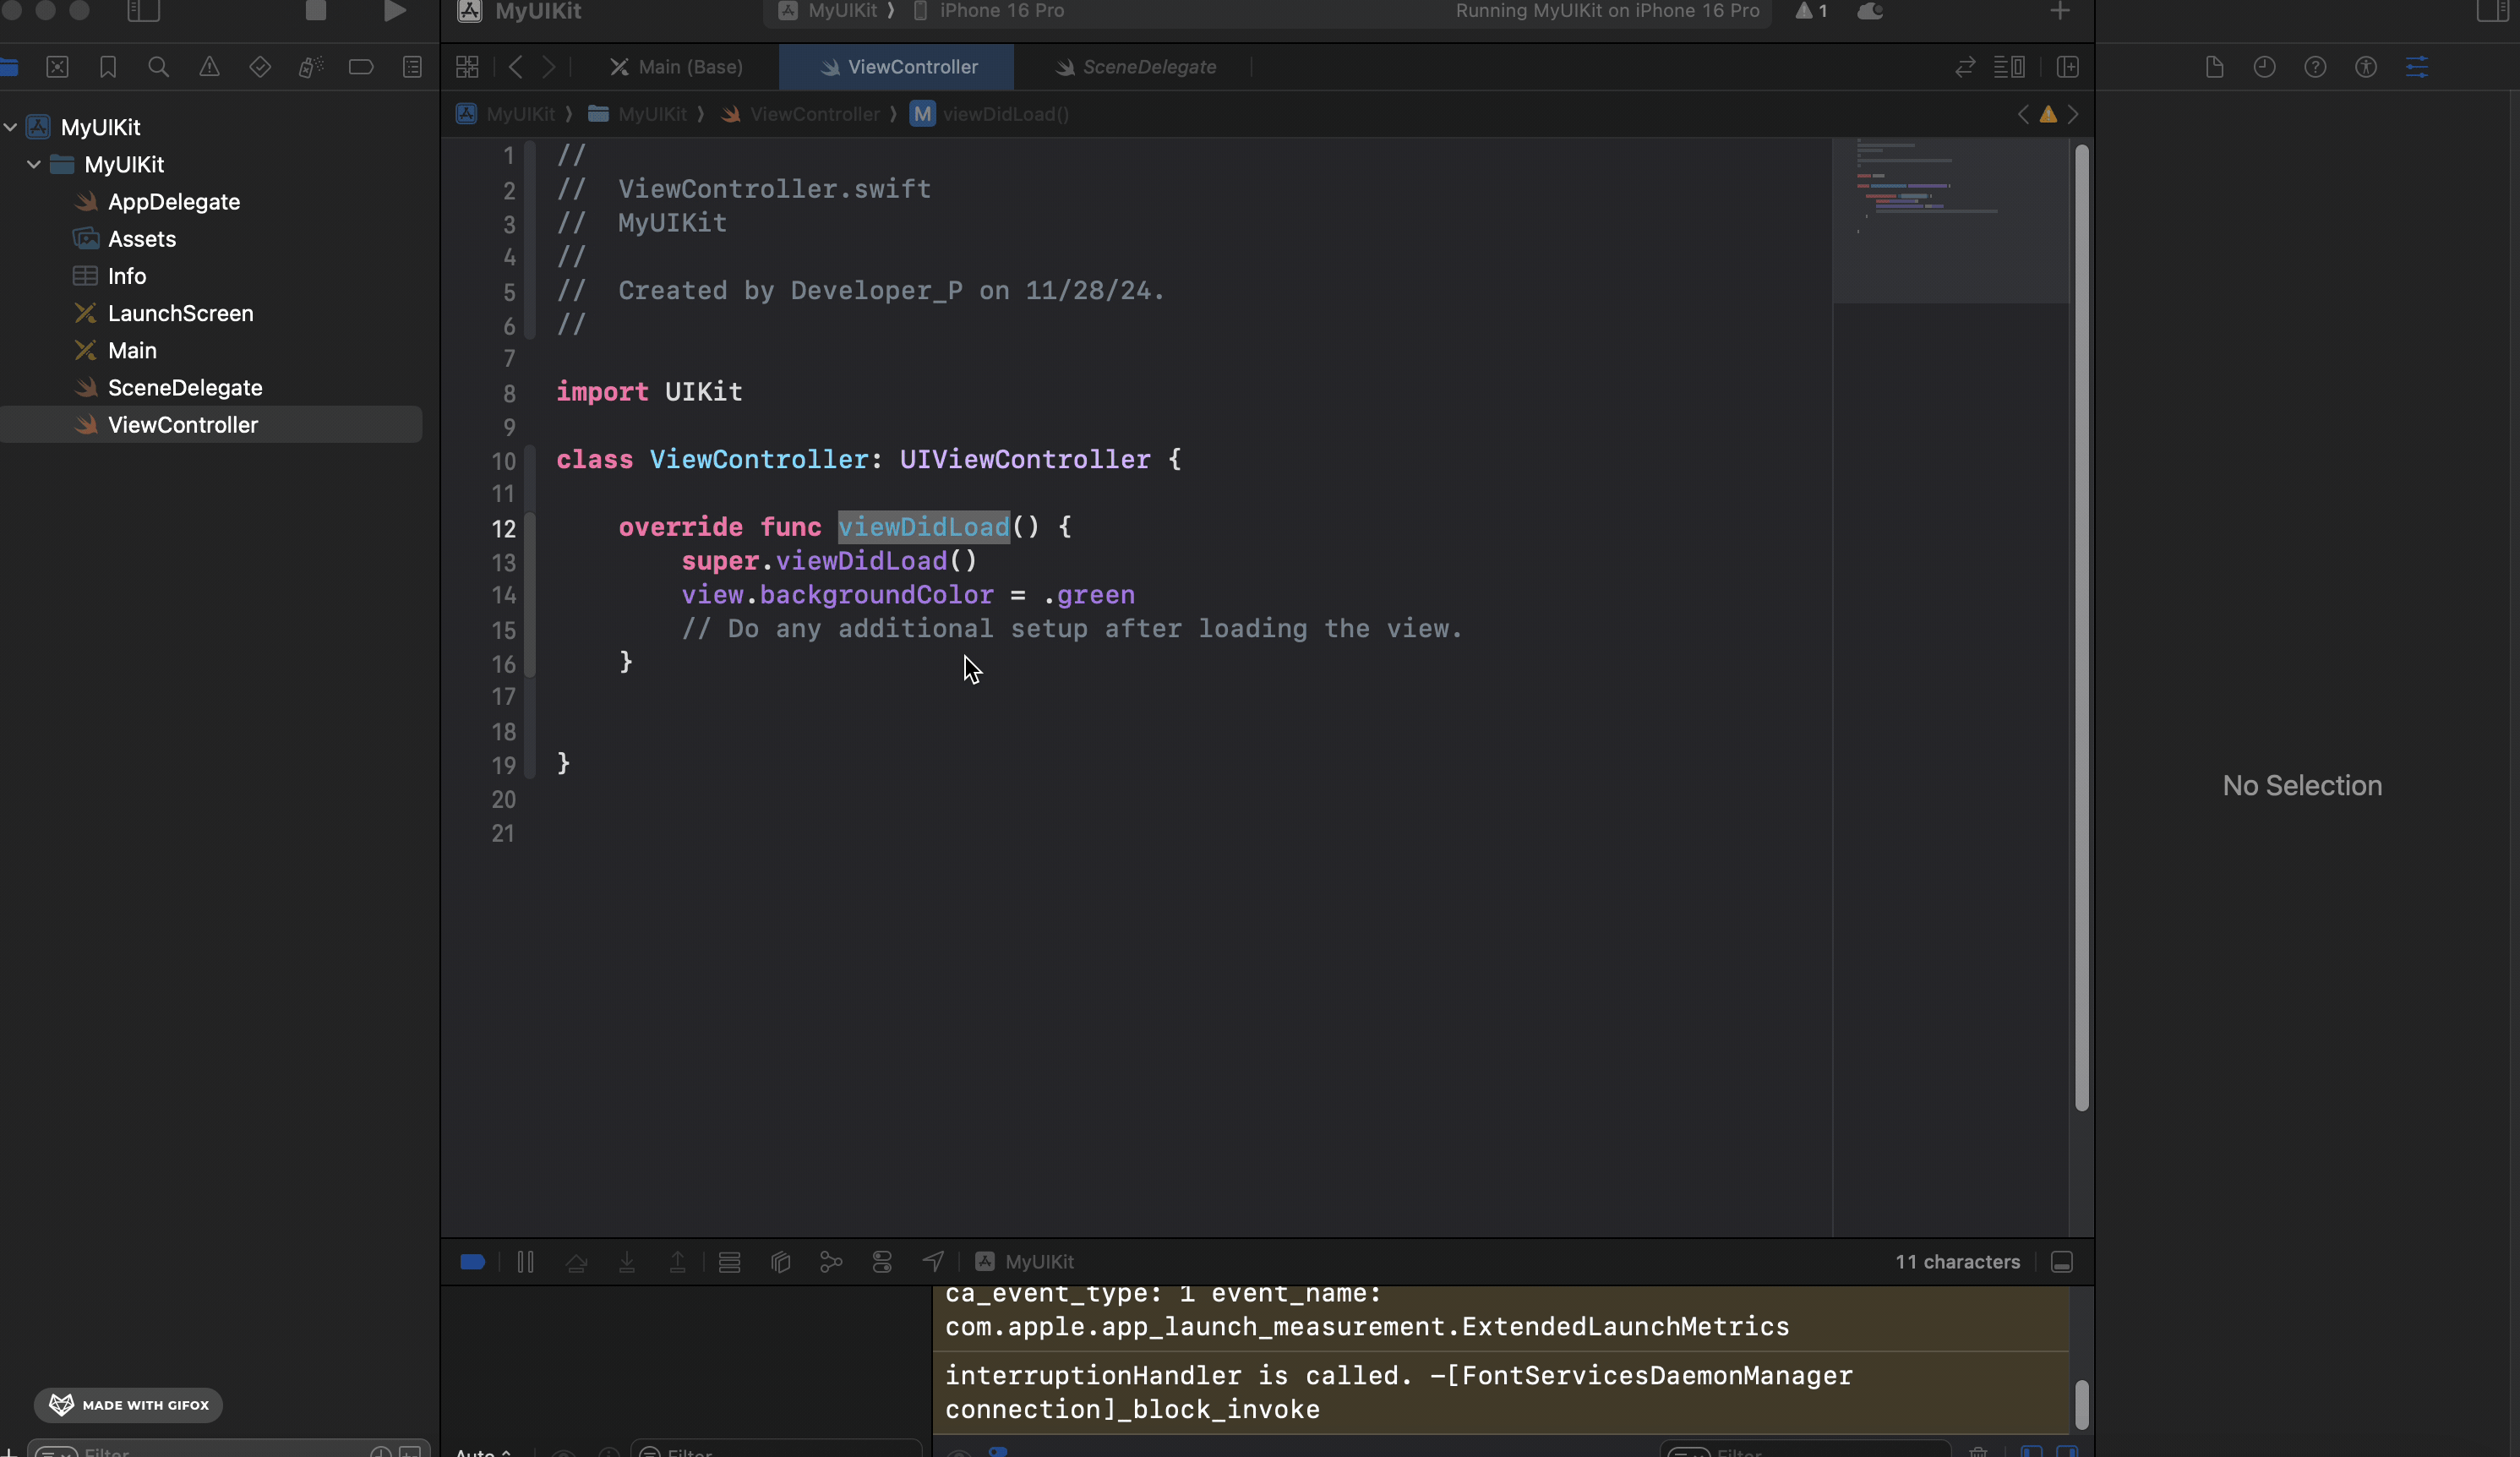Toggle breakpoints activation in debug bar
Image resolution: width=2520 pixels, height=1457 pixels.
coord(472,1262)
